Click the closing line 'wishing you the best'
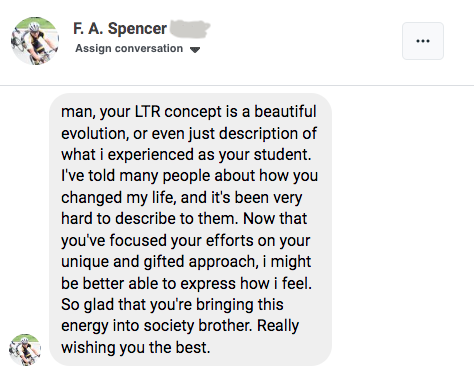This screenshot has width=474, height=380. pyautogui.click(x=136, y=348)
